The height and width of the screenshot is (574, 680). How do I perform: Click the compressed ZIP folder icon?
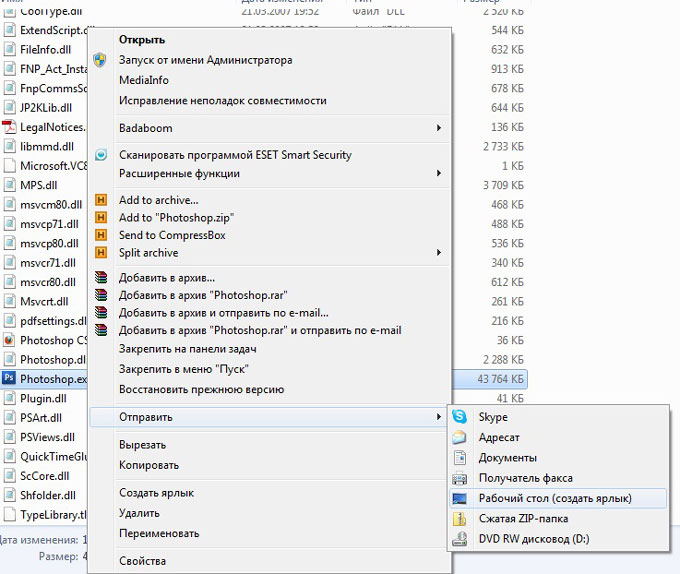[x=459, y=519]
